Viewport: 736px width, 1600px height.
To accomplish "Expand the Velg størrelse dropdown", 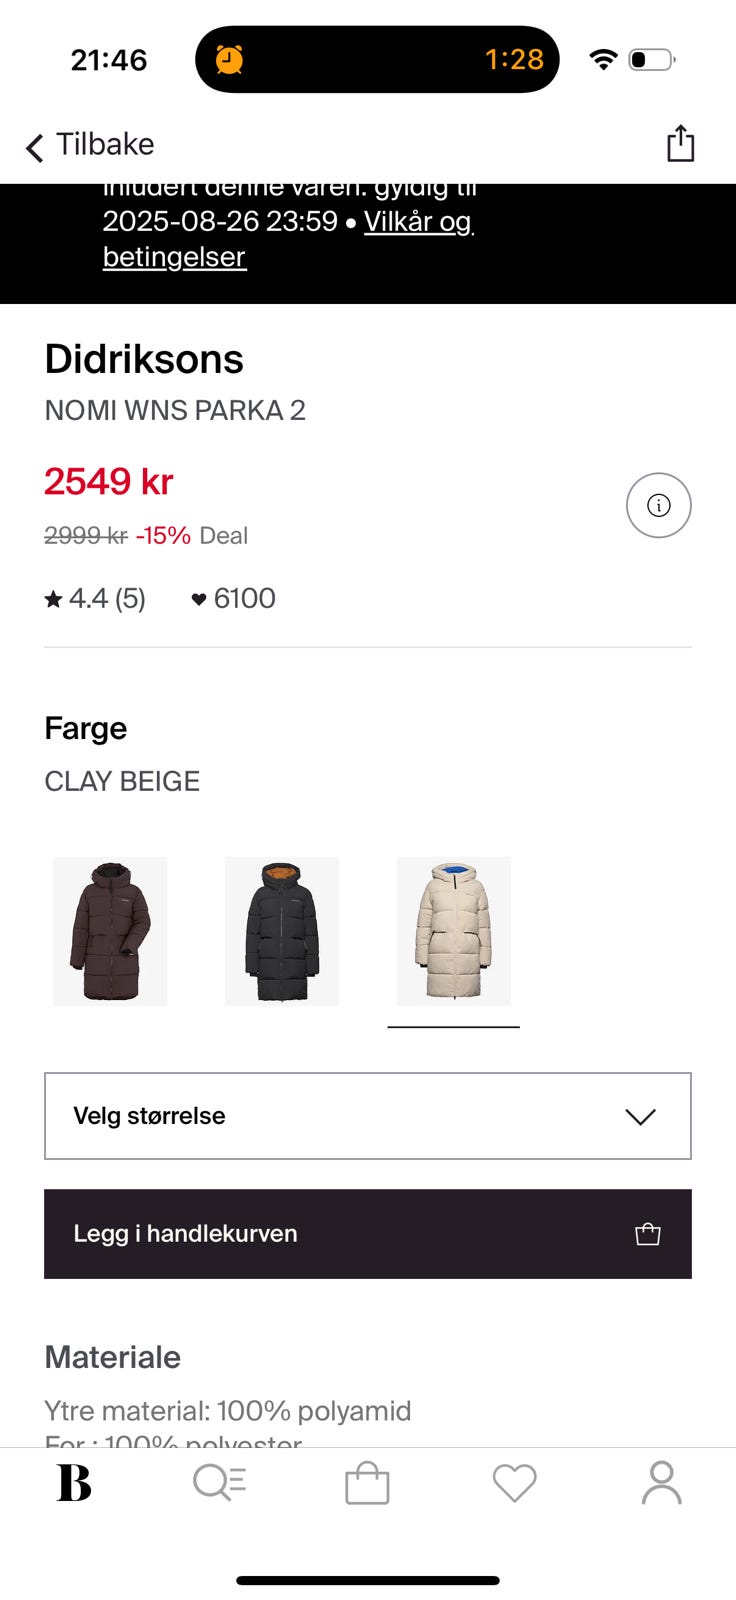I will 367,1116.
